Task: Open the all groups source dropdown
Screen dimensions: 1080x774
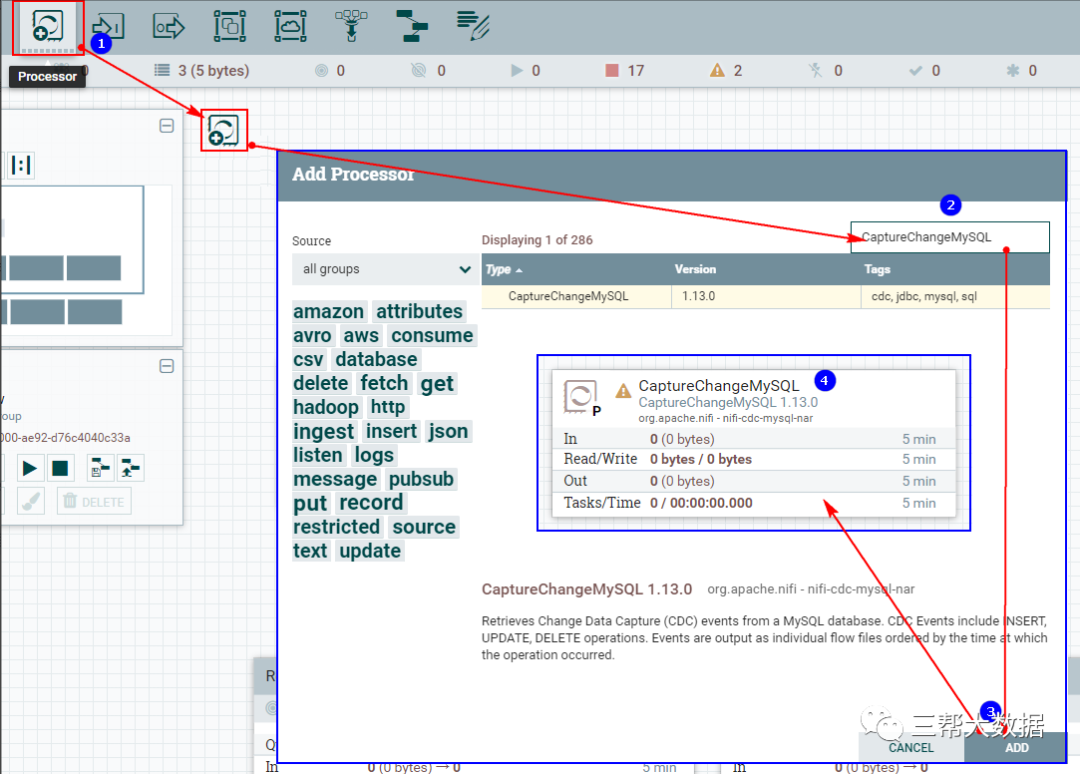Action: (385, 269)
